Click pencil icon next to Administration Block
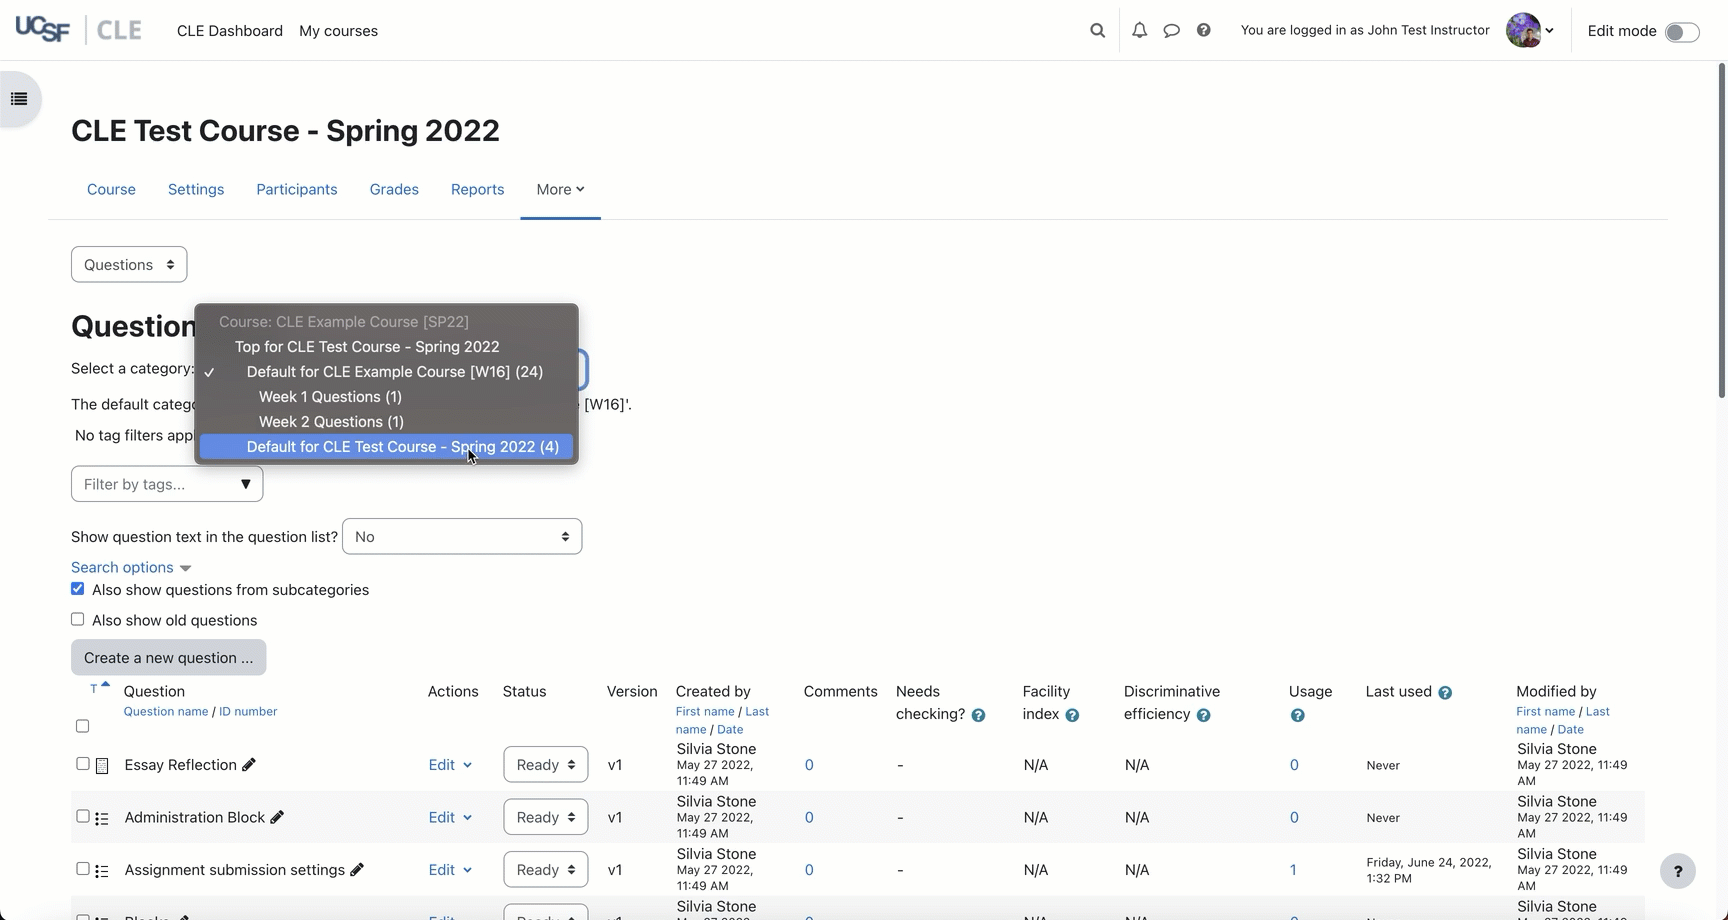 coord(277,817)
